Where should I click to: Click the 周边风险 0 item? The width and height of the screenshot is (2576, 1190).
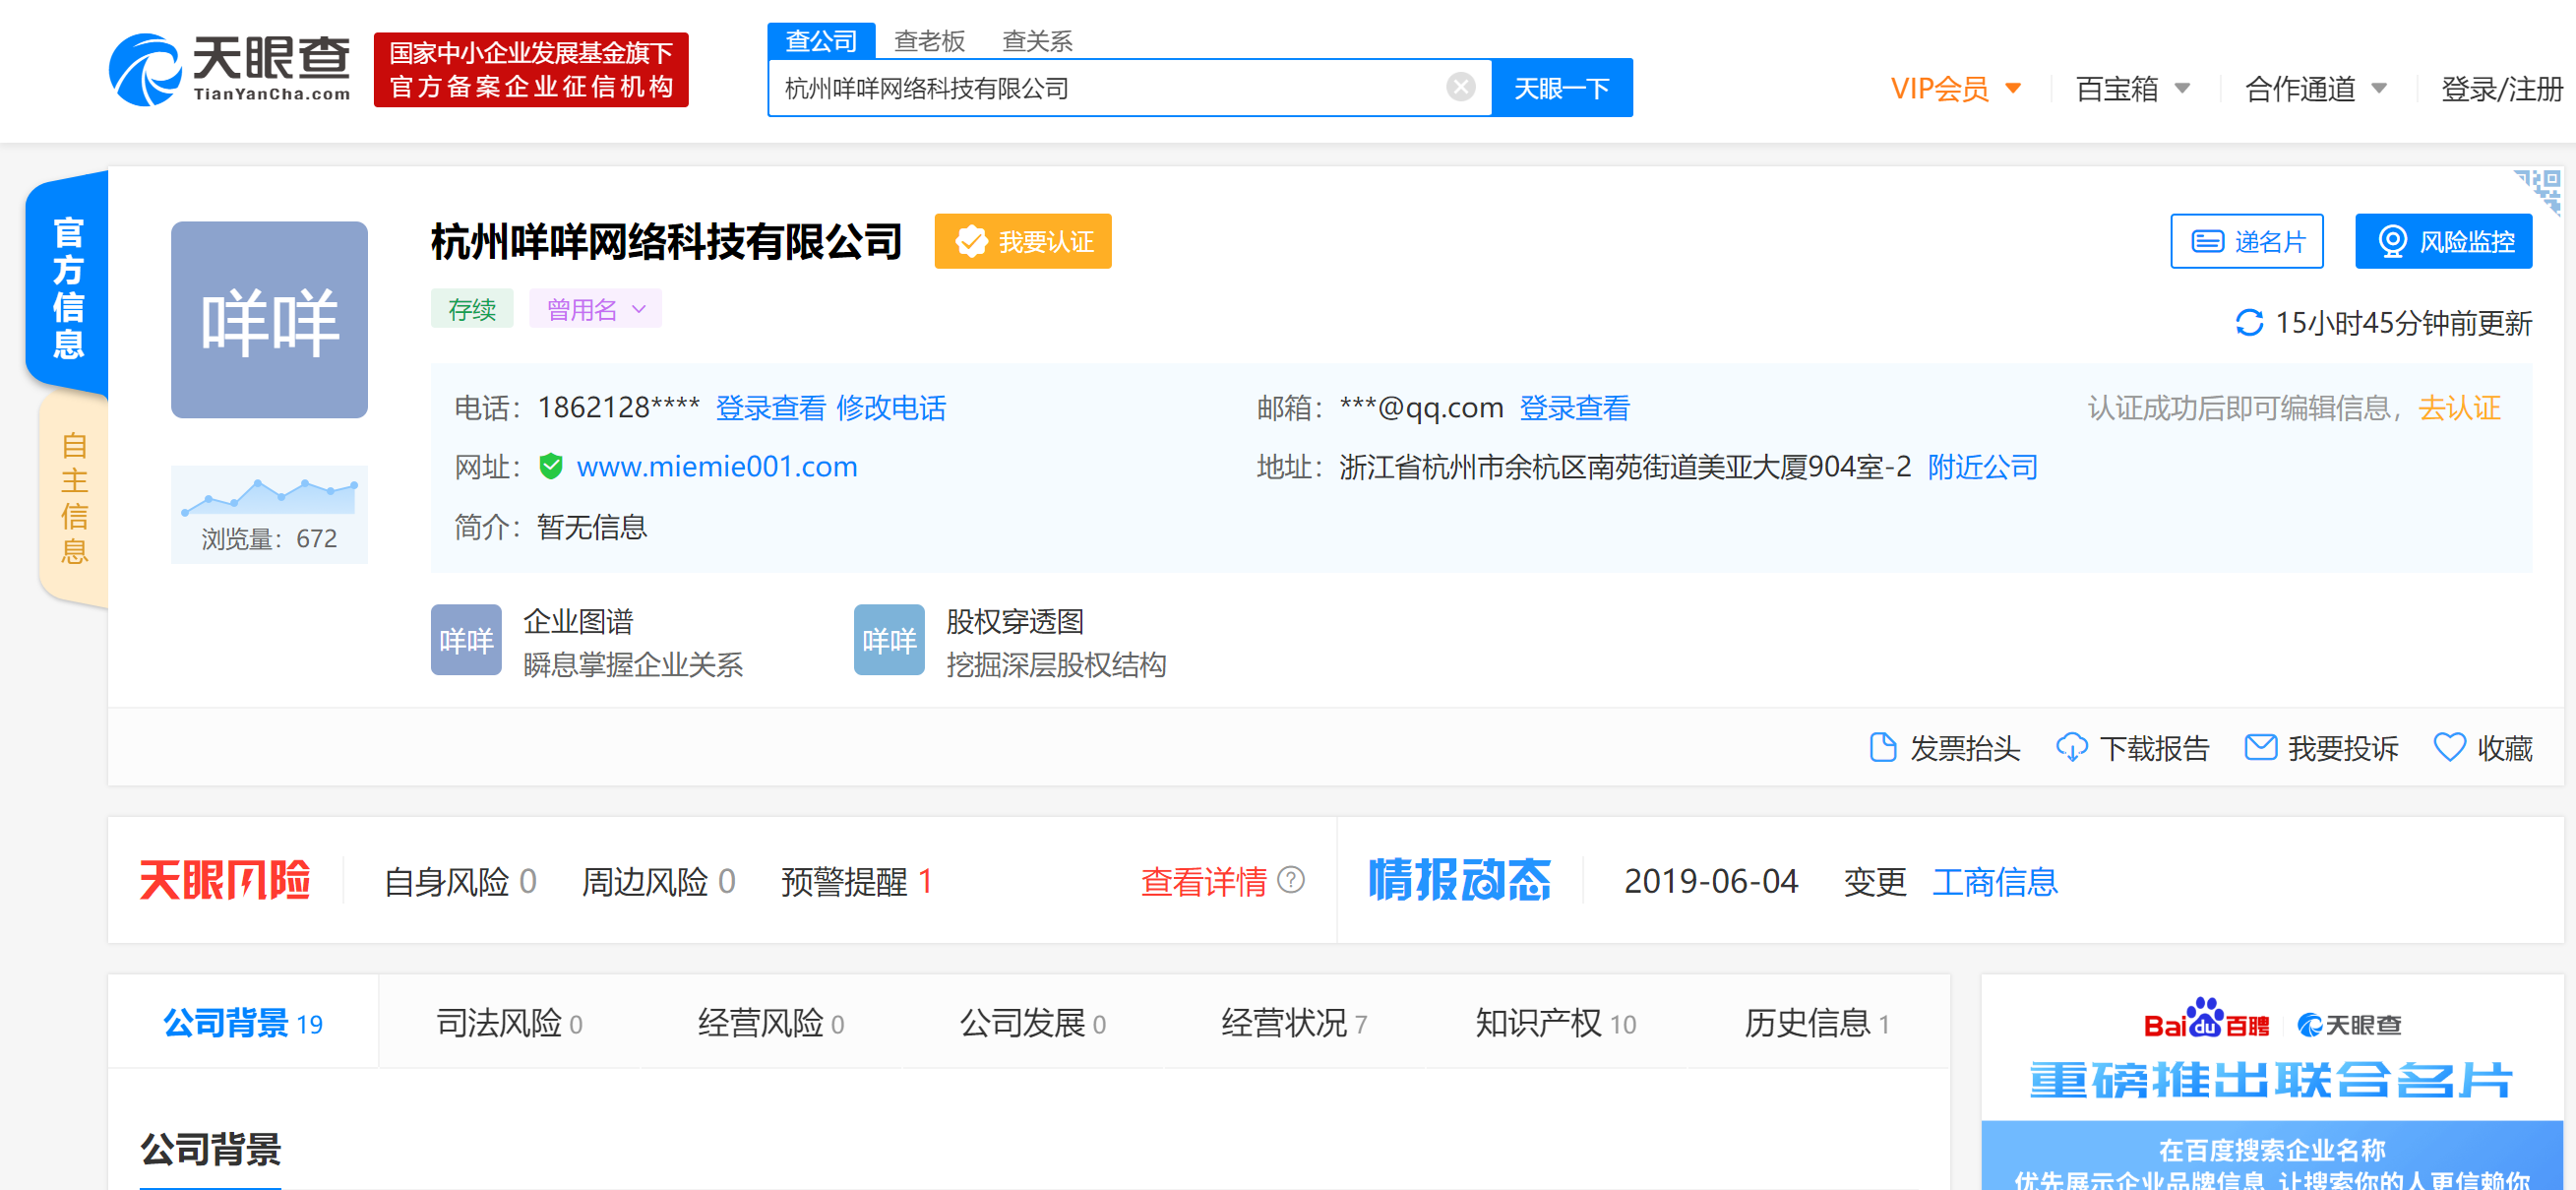click(659, 882)
